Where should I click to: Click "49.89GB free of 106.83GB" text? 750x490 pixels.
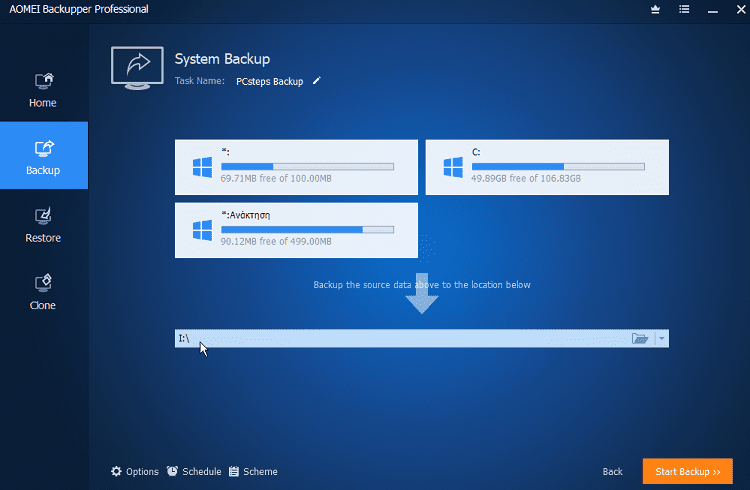[526, 178]
